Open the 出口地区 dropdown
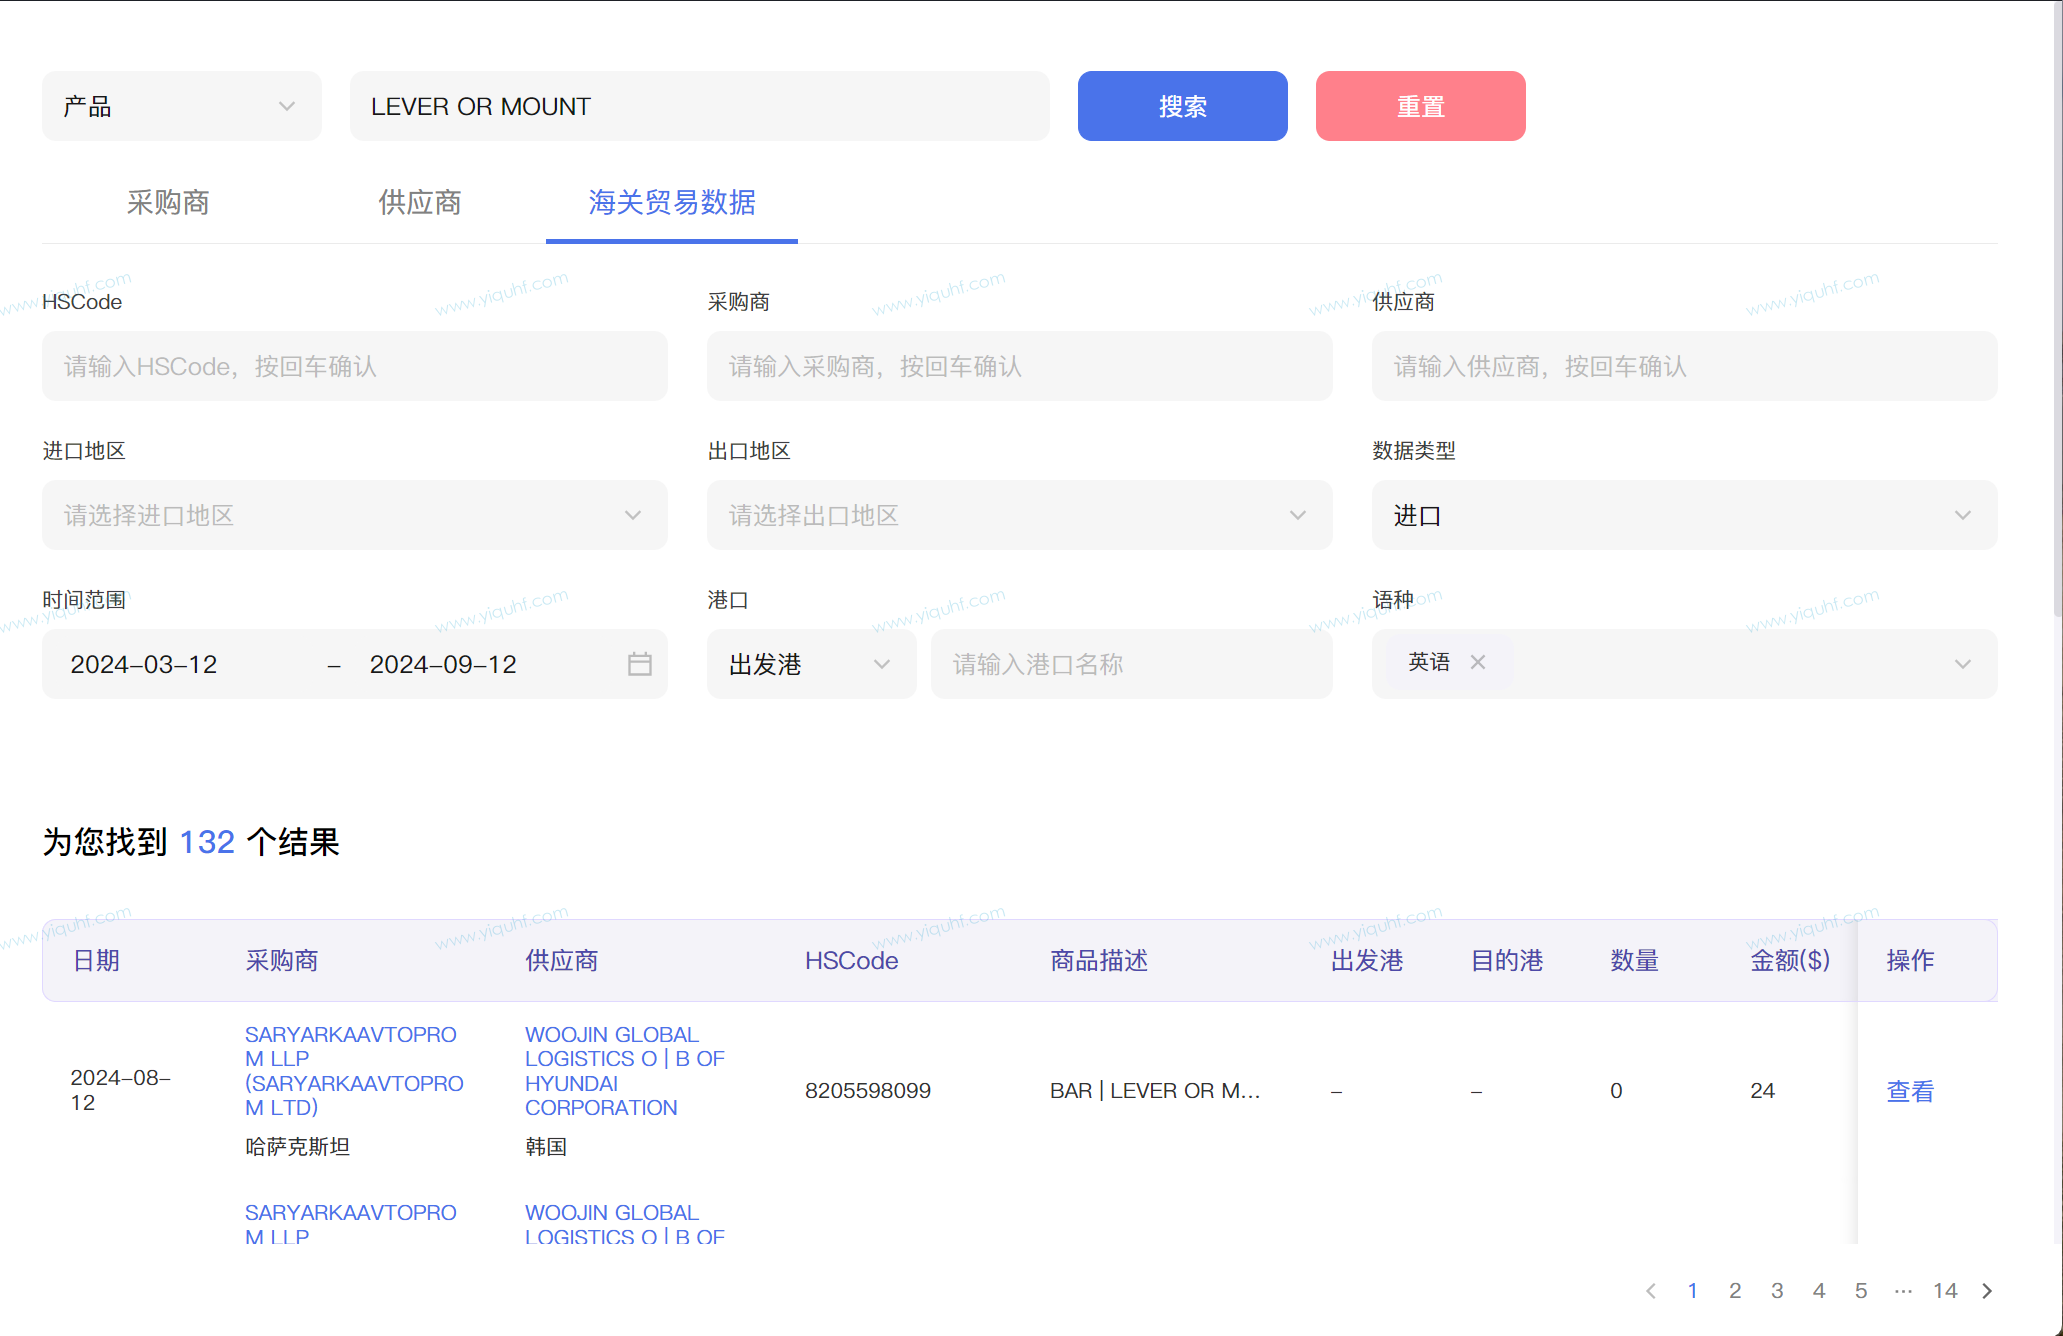The image size is (2063, 1336). coord(1019,515)
